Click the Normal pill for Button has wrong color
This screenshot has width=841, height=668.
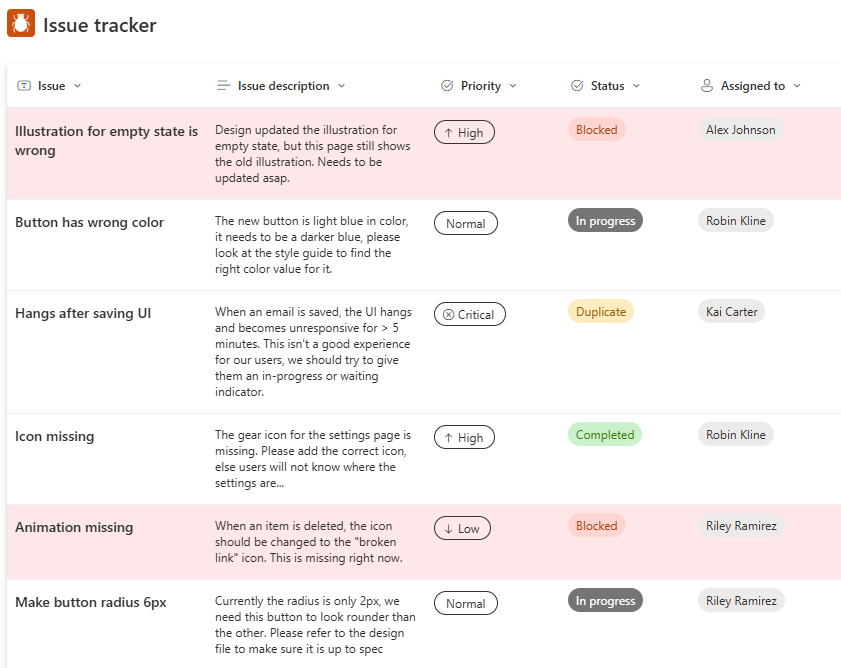465,222
